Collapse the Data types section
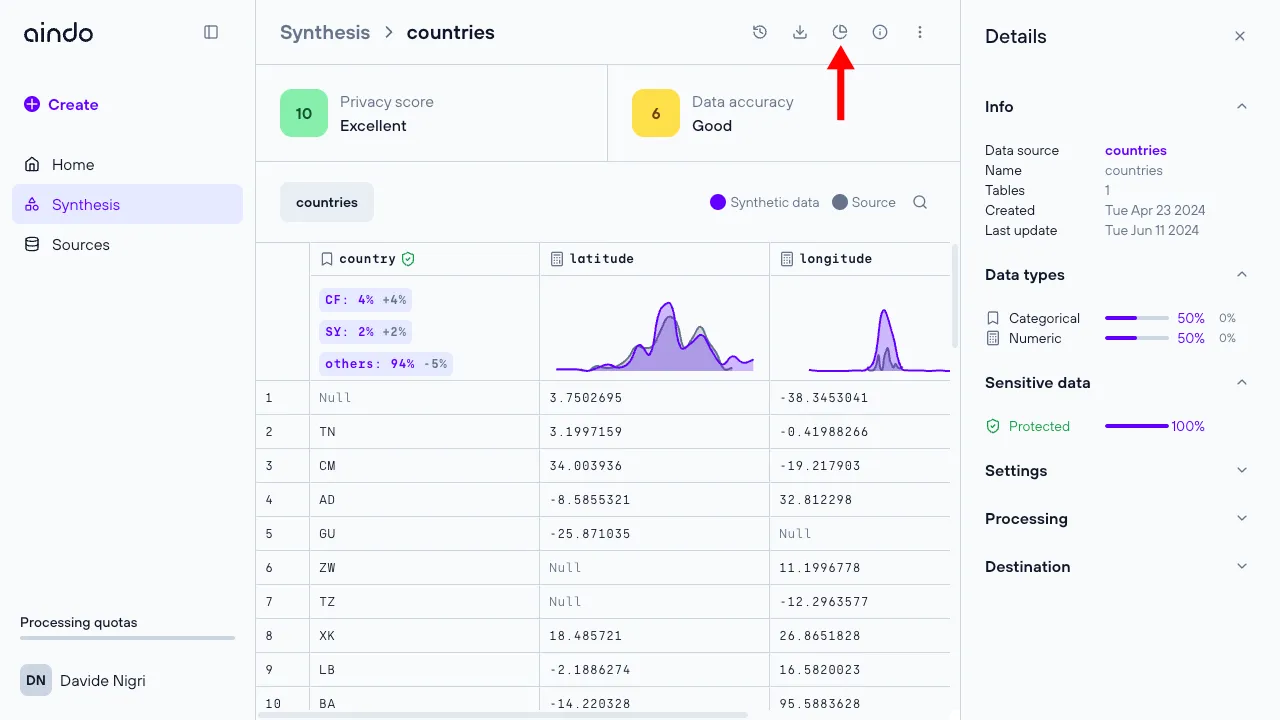The height and width of the screenshot is (720, 1280). click(1242, 274)
